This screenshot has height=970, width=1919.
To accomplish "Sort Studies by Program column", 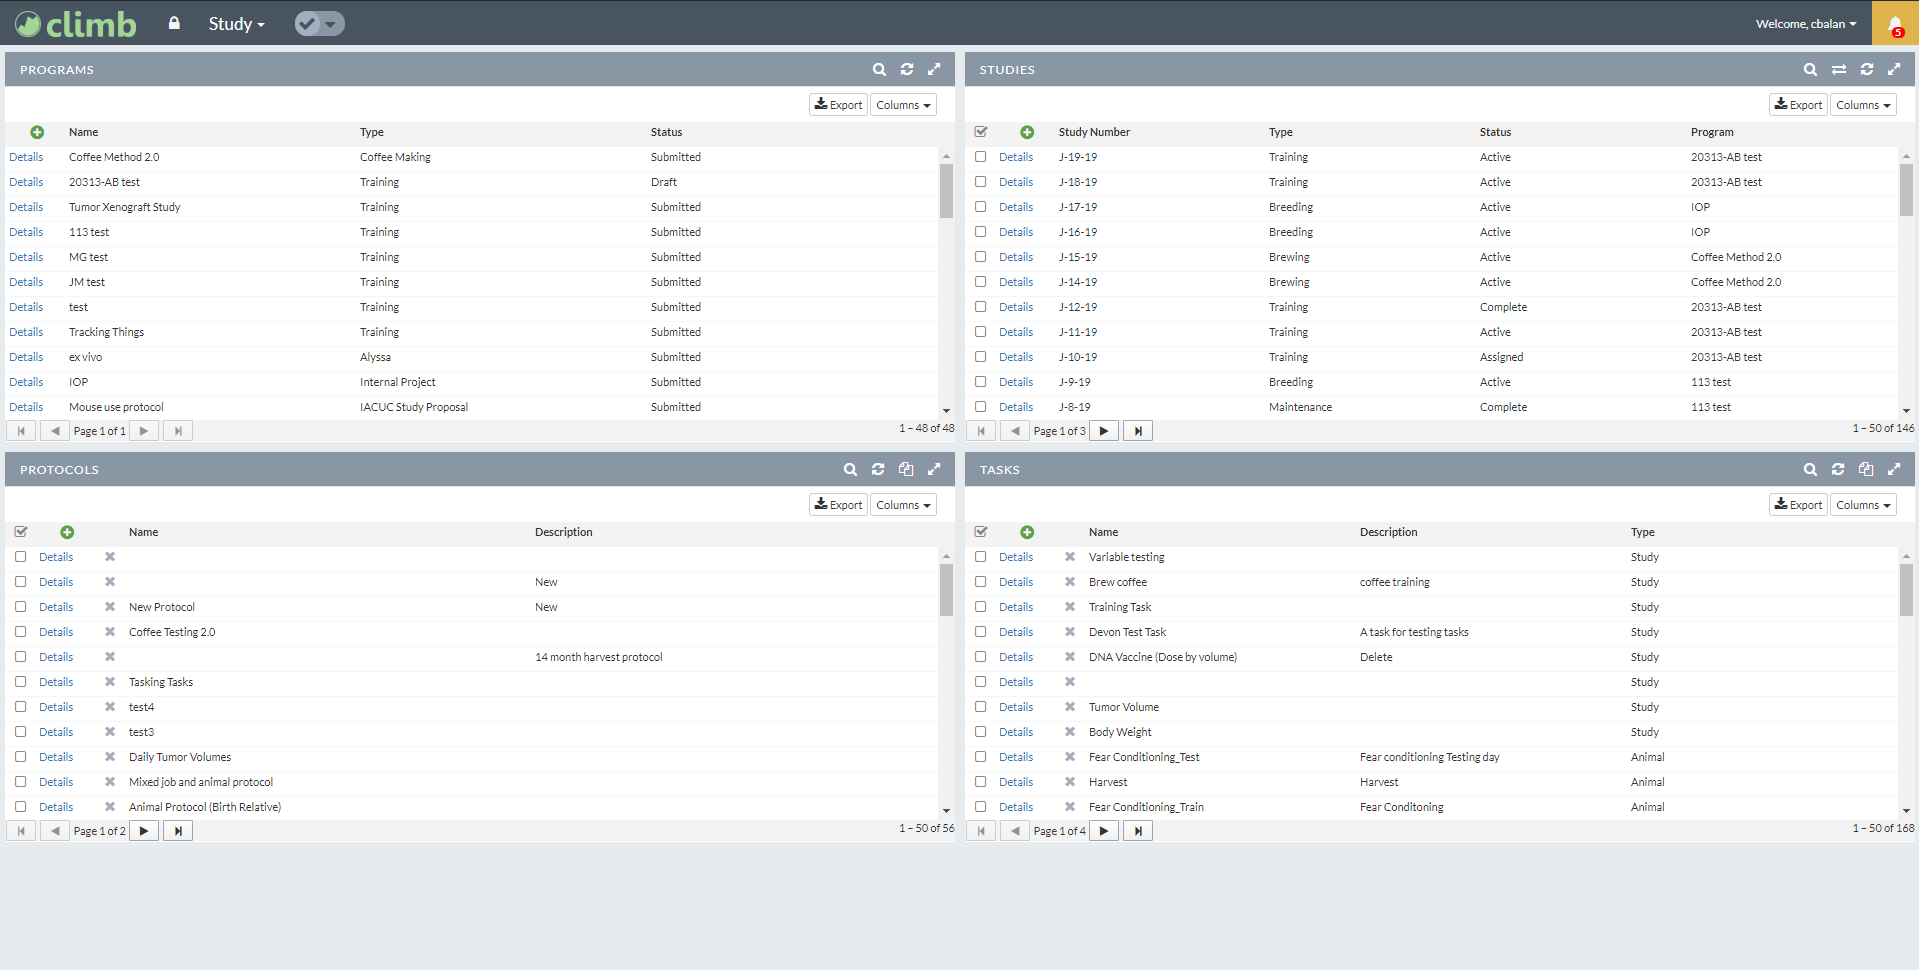I will (1712, 132).
